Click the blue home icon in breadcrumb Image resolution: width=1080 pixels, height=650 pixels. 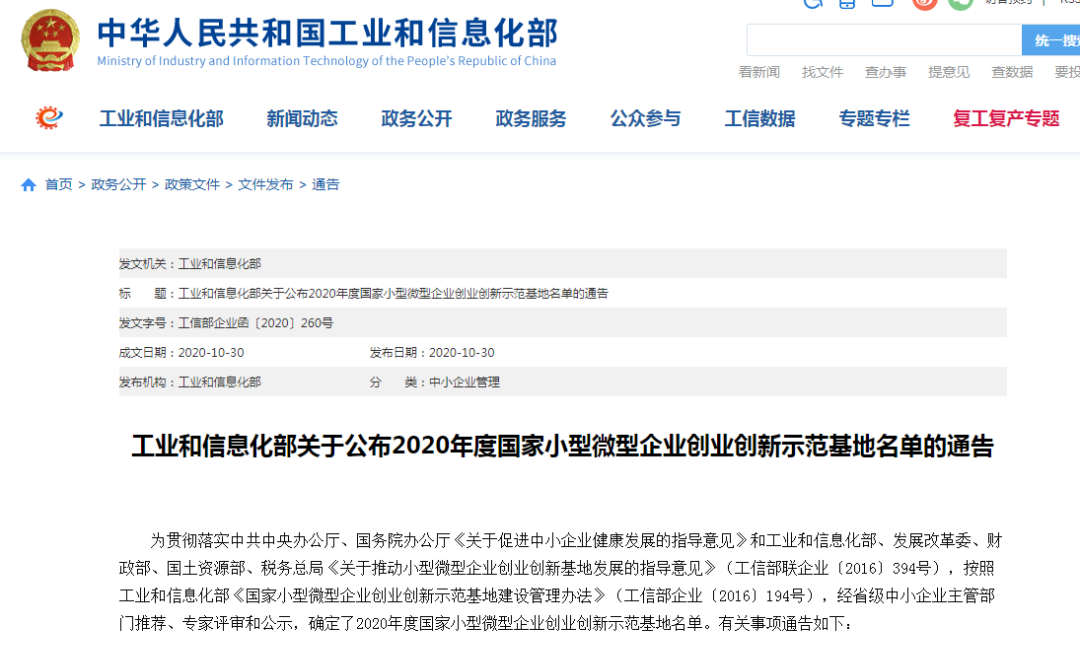click(x=28, y=185)
